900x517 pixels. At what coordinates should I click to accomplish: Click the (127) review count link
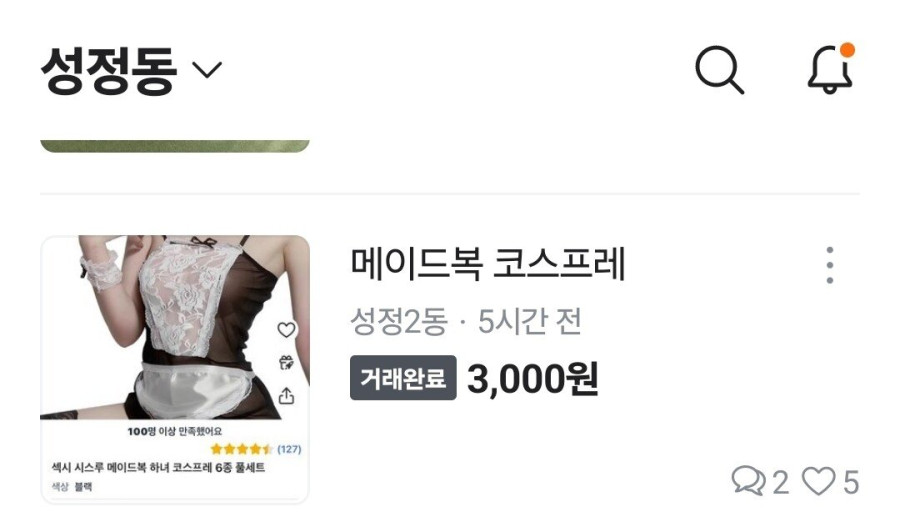click(289, 449)
